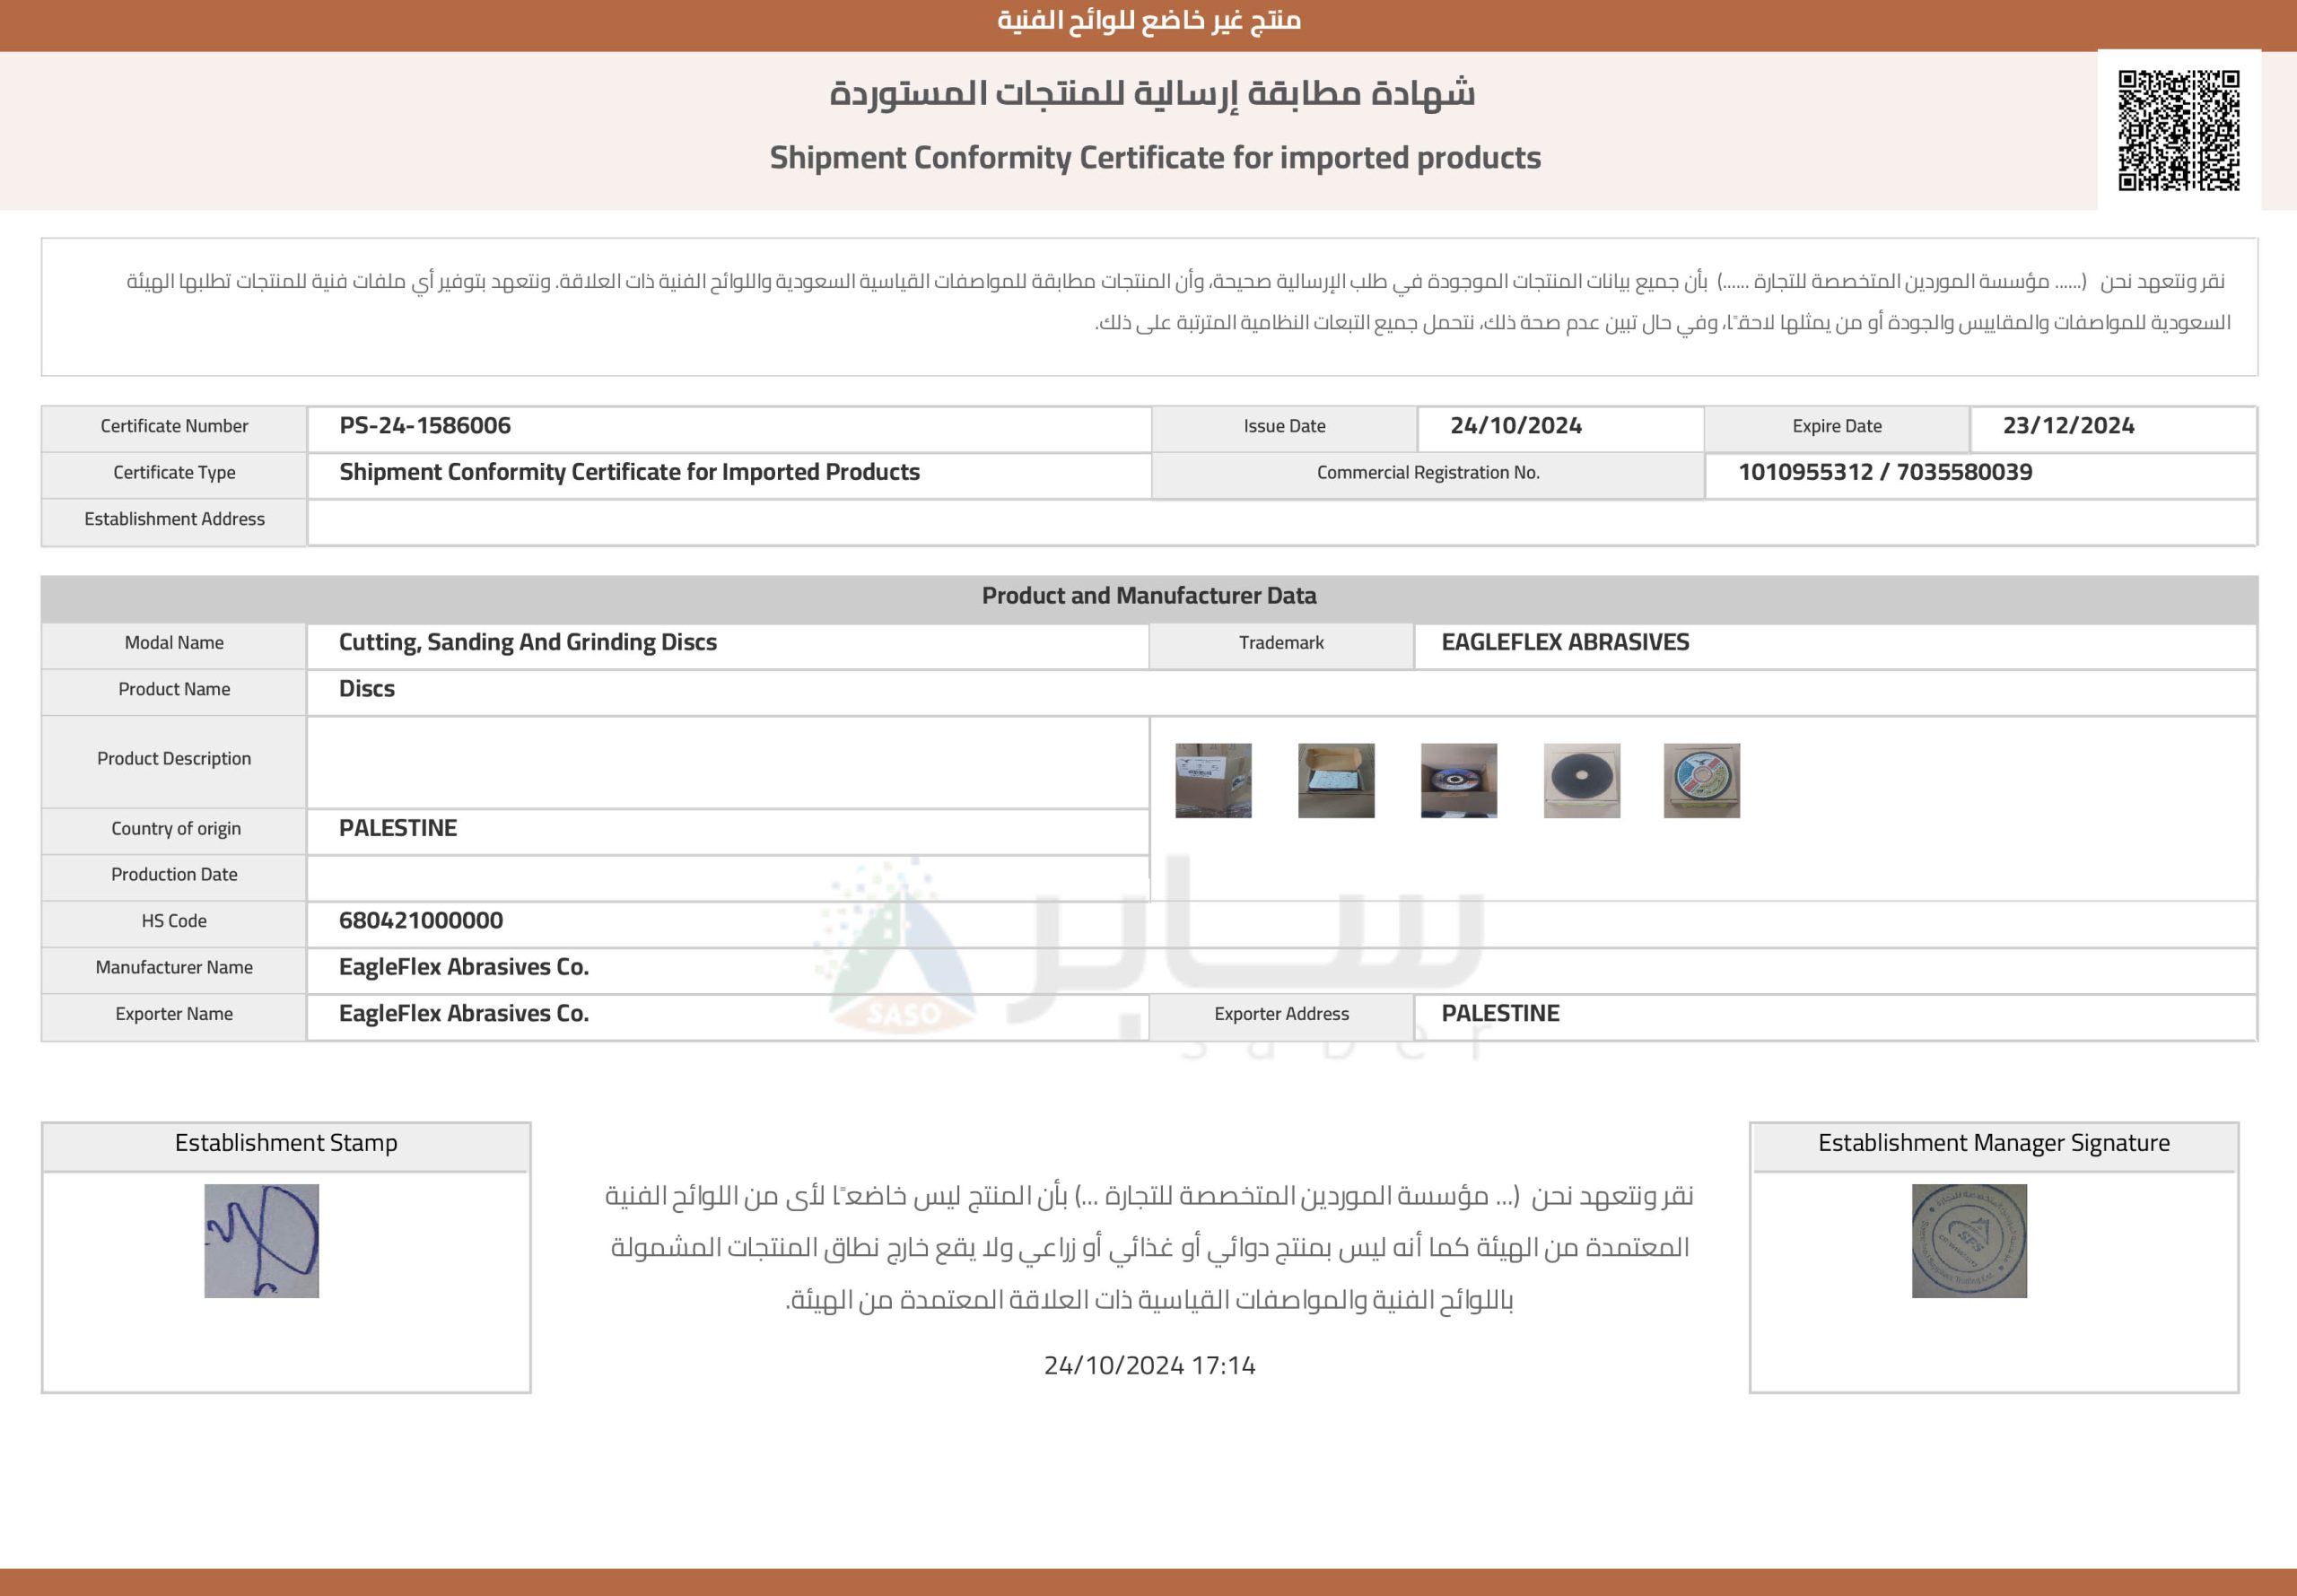Click the Expire Date label

(x=1837, y=426)
